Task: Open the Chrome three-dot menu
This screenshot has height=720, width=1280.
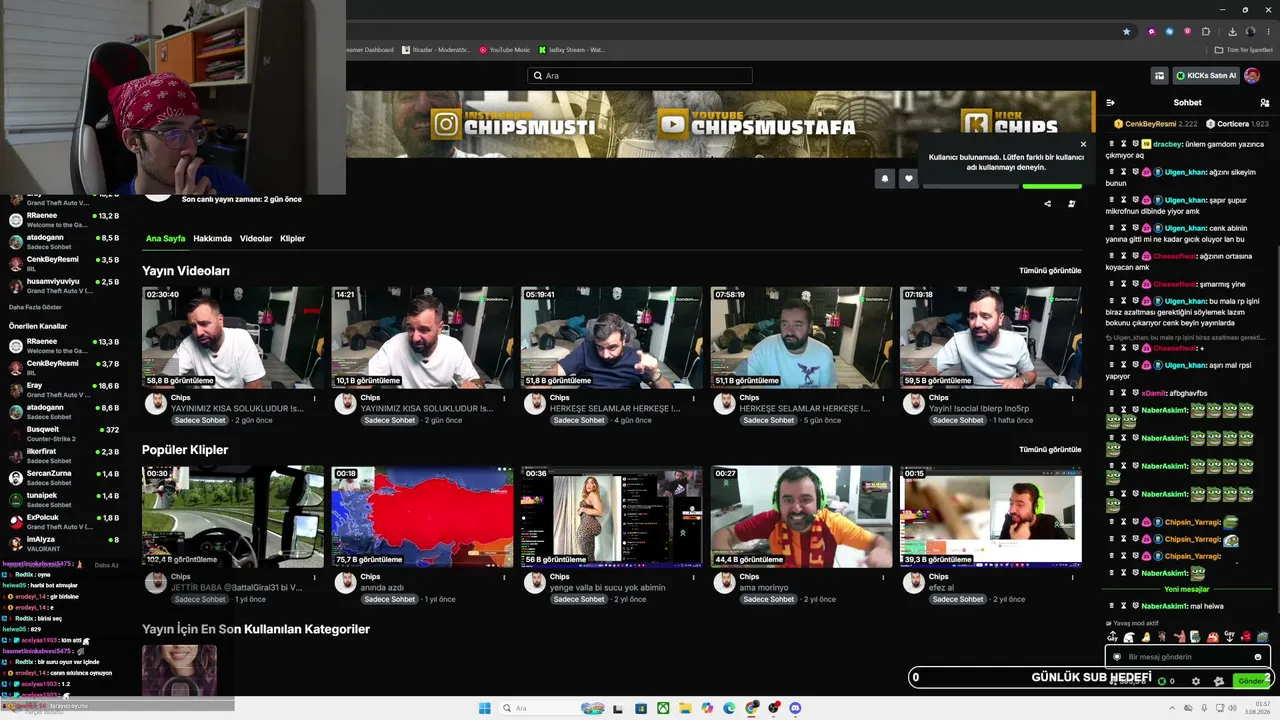Action: (1269, 31)
